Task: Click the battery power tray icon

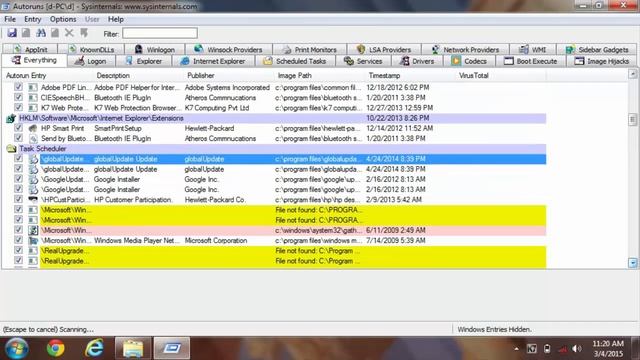Action: pyautogui.click(x=547, y=349)
